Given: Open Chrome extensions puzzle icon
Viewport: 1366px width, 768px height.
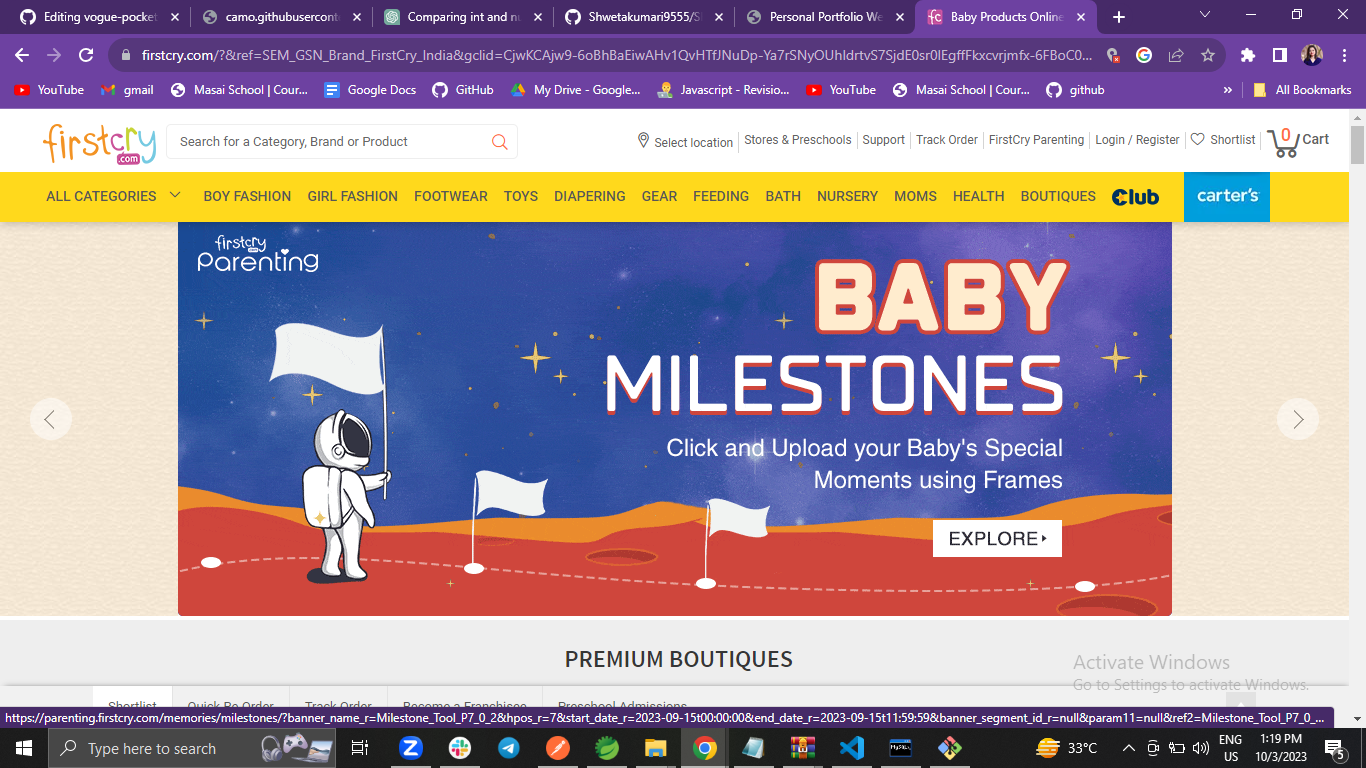Looking at the screenshot, I should pyautogui.click(x=1247, y=56).
